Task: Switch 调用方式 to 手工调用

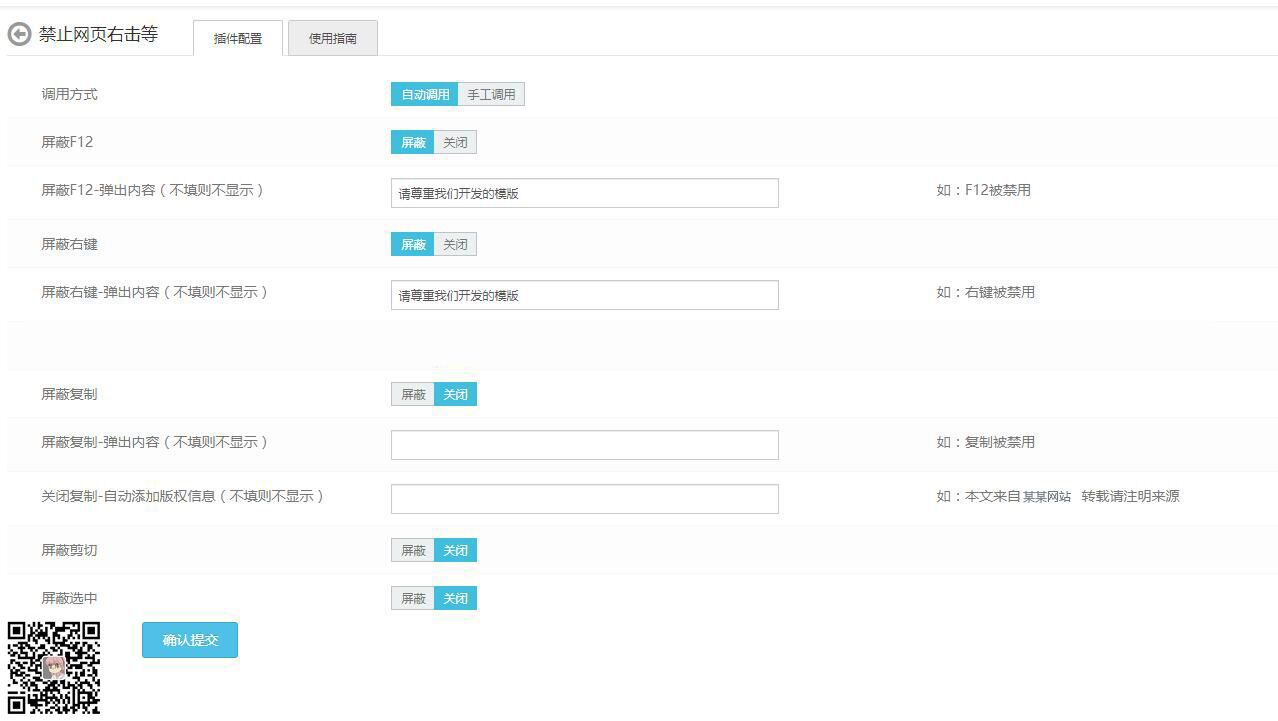Action: (491, 93)
